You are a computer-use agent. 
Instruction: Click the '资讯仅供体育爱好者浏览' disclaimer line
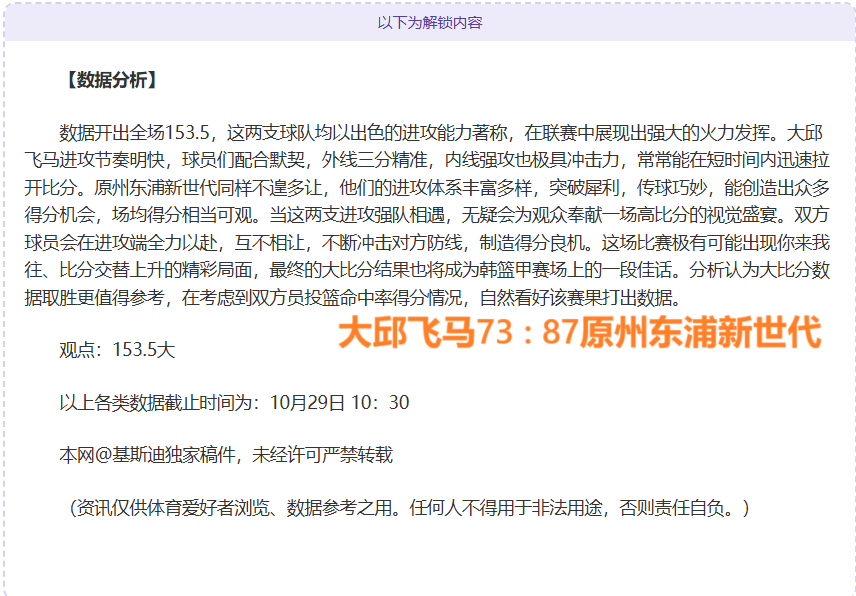pyautogui.click(x=172, y=508)
